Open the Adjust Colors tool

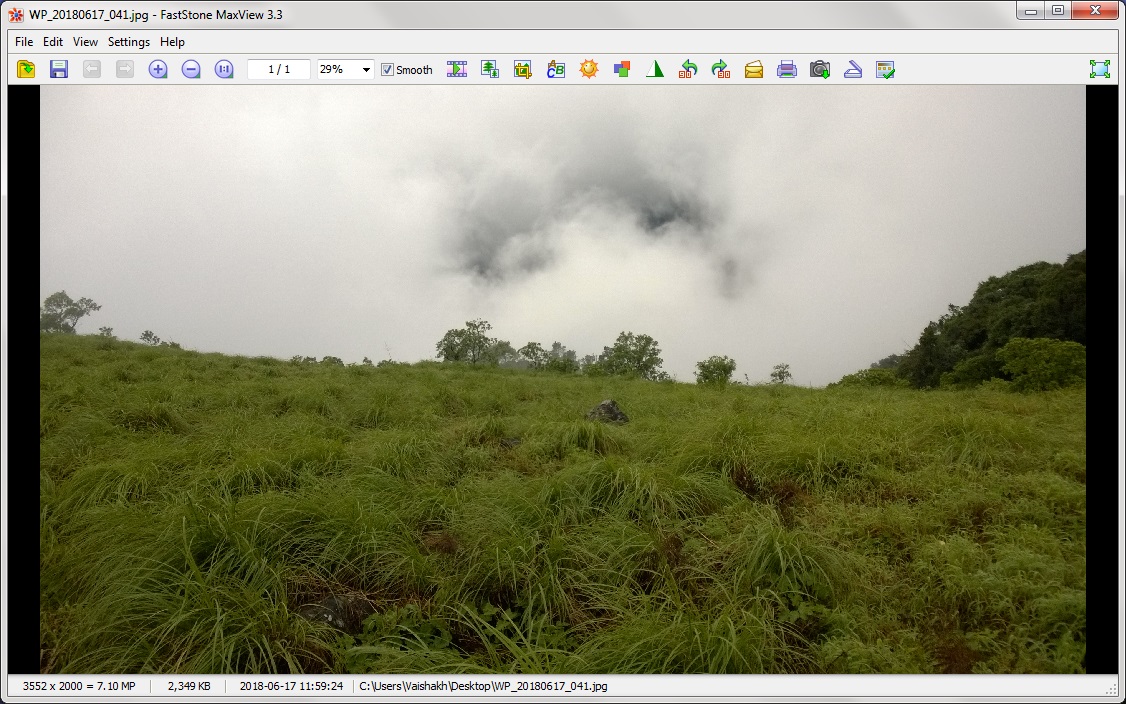[621, 69]
